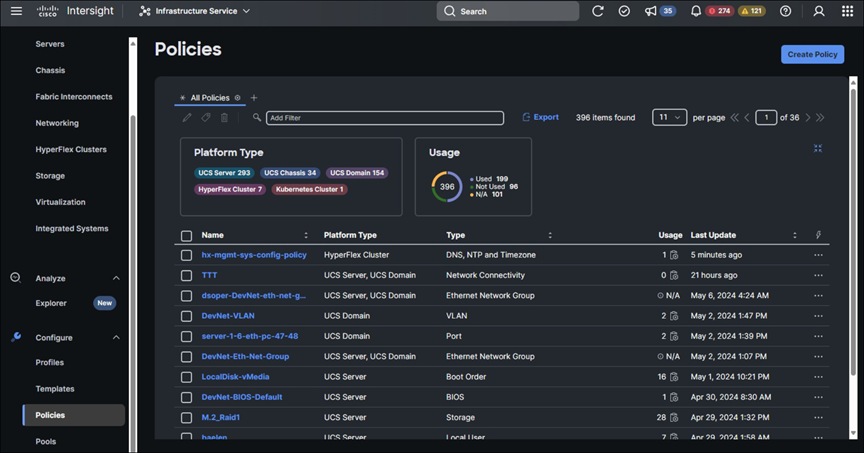864x453 pixels.
Task: Open Profiles in the sidebar
Action: (50, 362)
